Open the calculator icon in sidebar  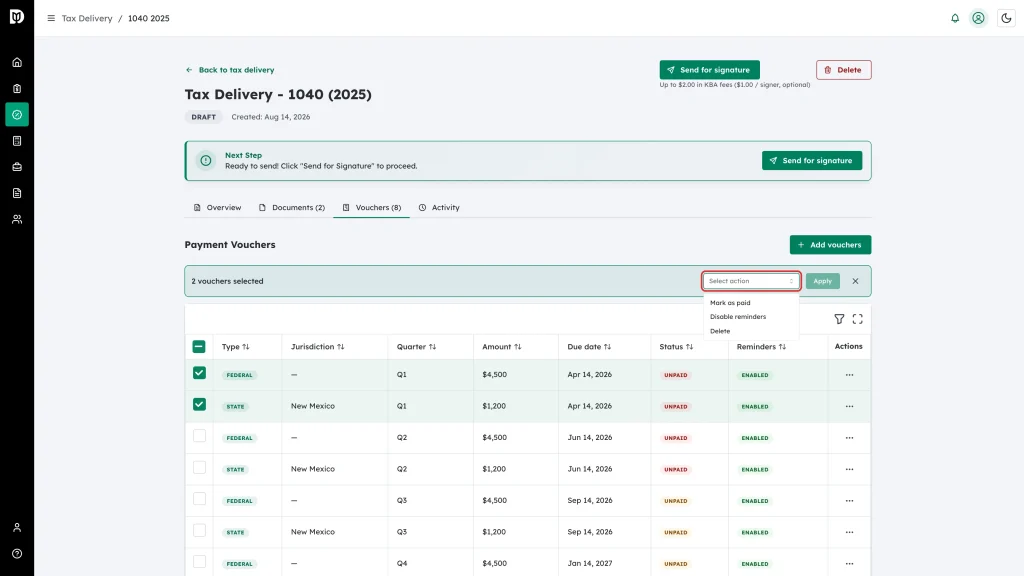17,141
